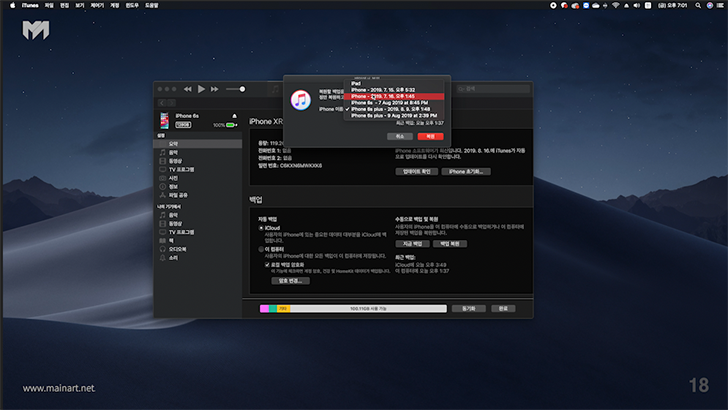The height and width of the screenshot is (410, 728).
Task: Click the red 복원 restore button
Action: 430,137
